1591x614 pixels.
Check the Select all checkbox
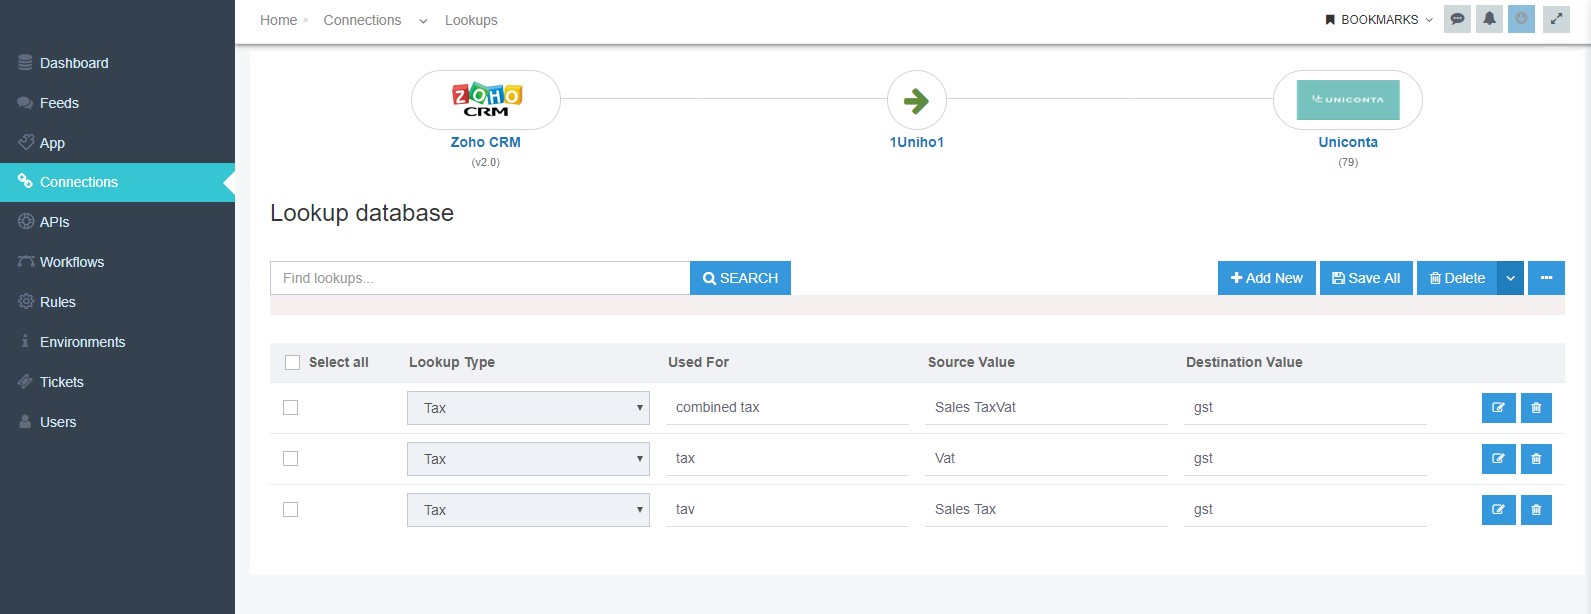coord(292,362)
